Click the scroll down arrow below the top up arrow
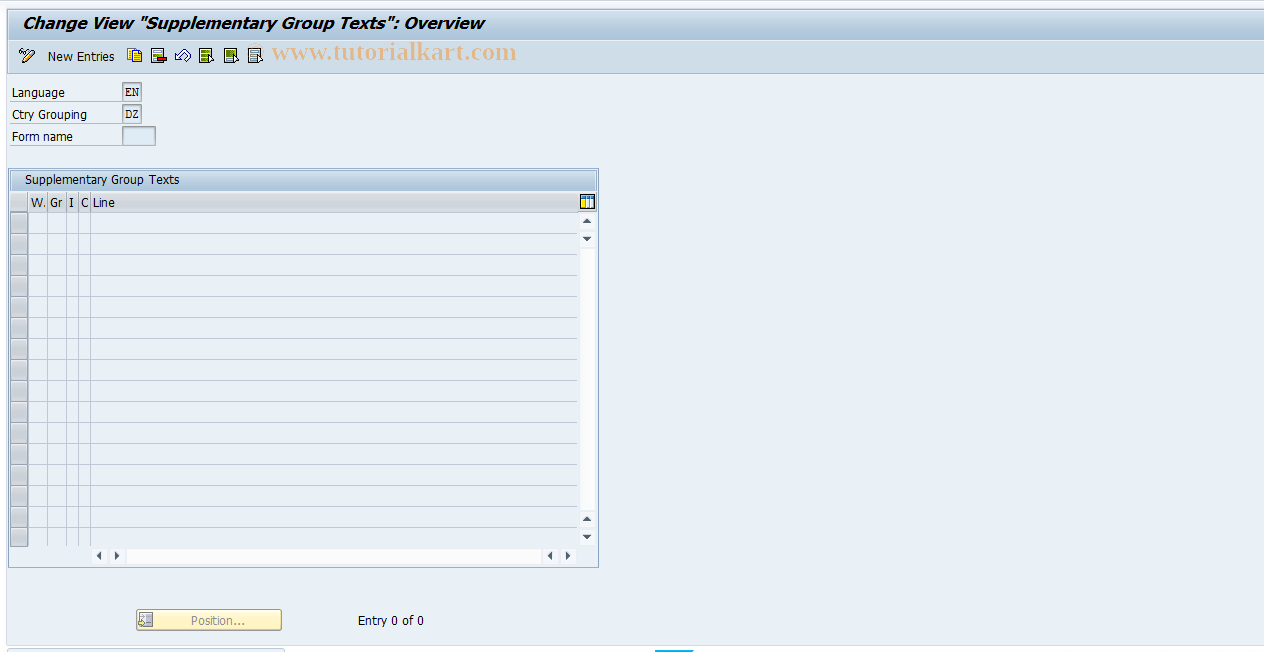1264x652 pixels. click(x=587, y=238)
